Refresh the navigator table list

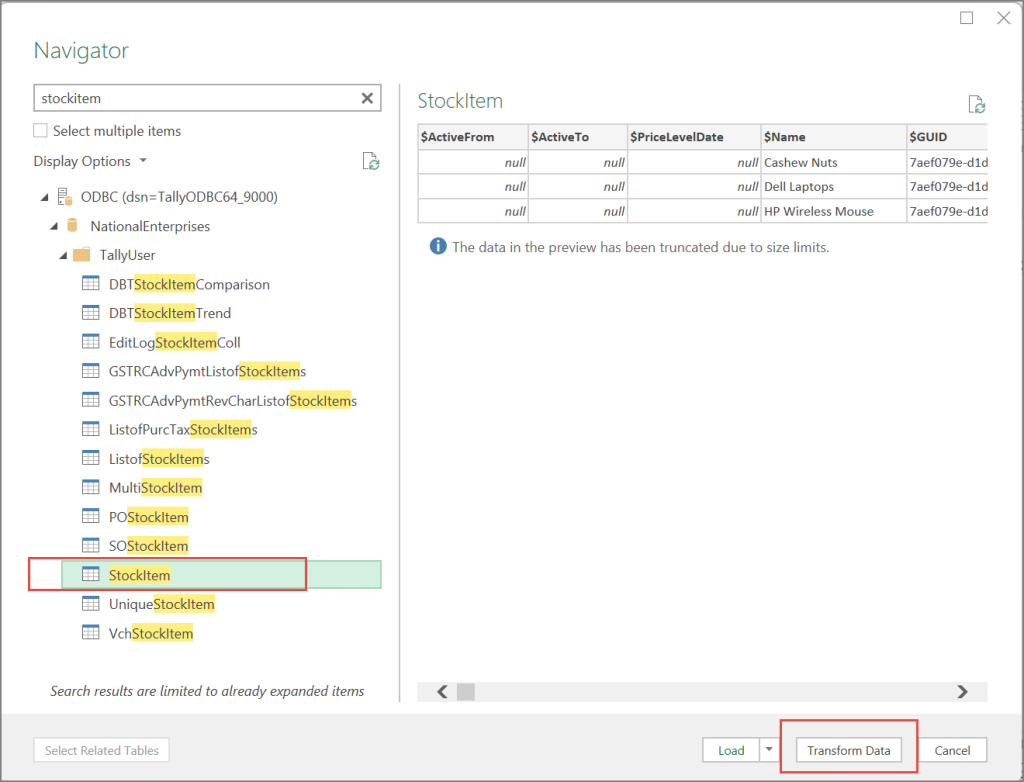(371, 161)
